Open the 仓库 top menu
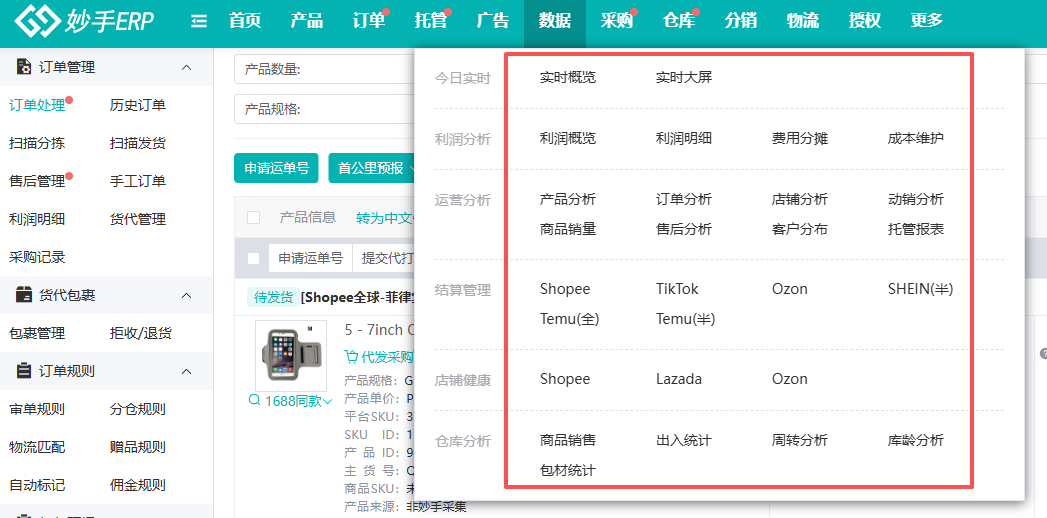1047x518 pixels. 679,21
